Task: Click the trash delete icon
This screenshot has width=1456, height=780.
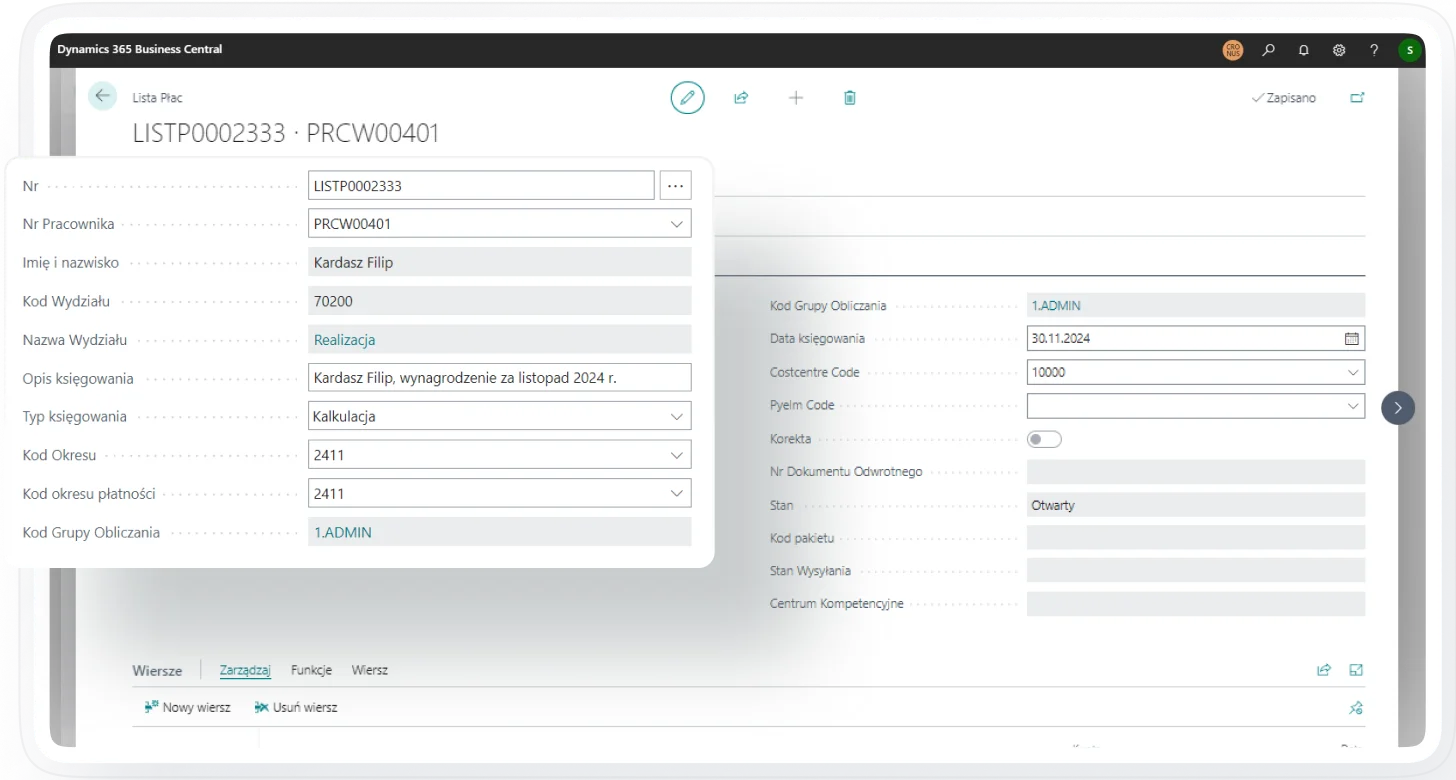Action: point(850,98)
